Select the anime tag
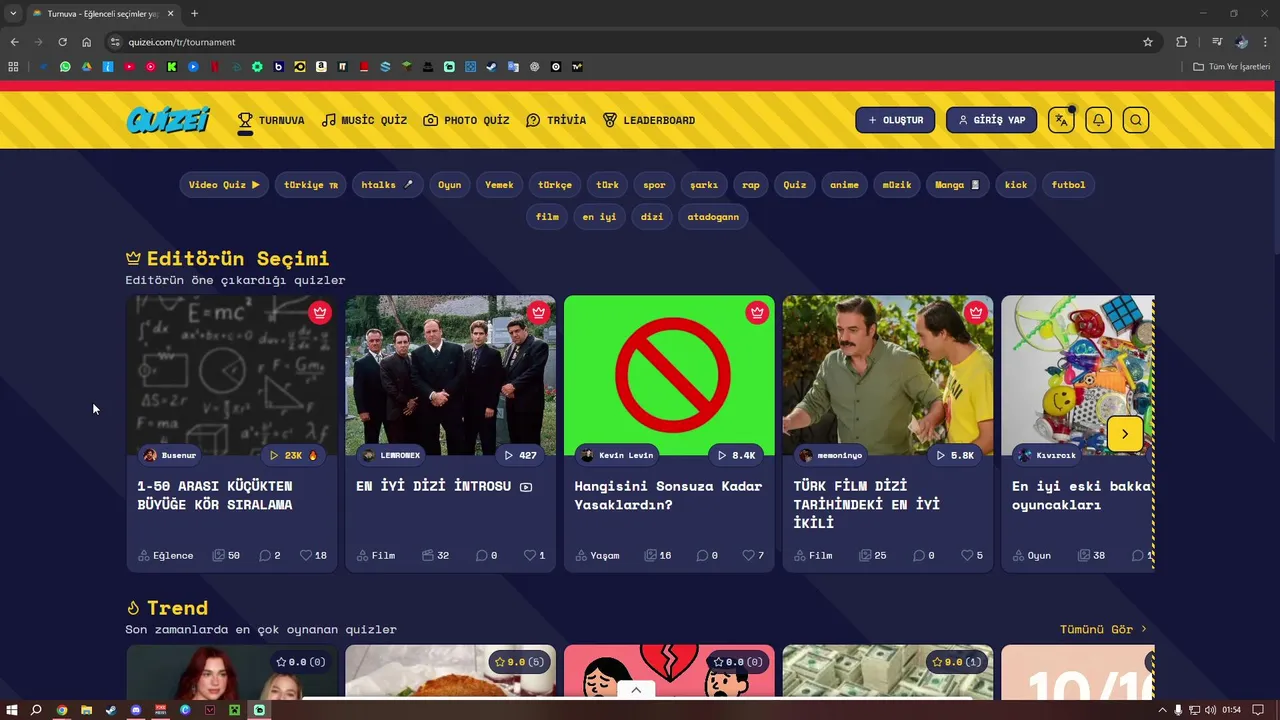The height and width of the screenshot is (720, 1280). [844, 184]
